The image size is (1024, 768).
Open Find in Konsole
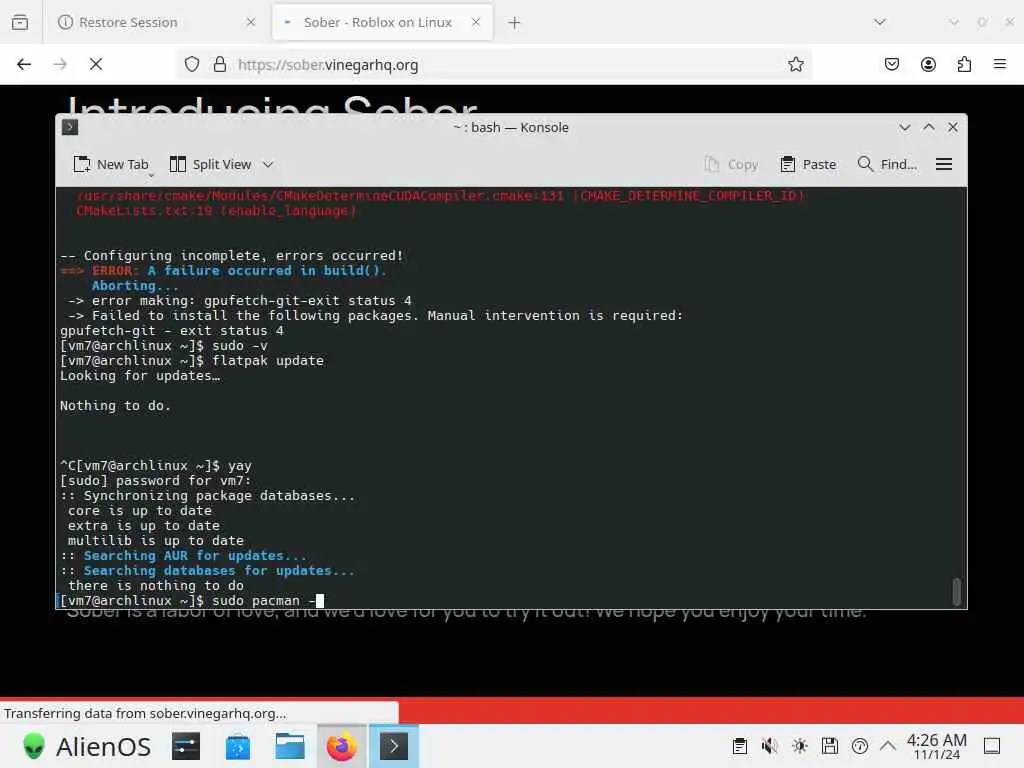click(888, 165)
